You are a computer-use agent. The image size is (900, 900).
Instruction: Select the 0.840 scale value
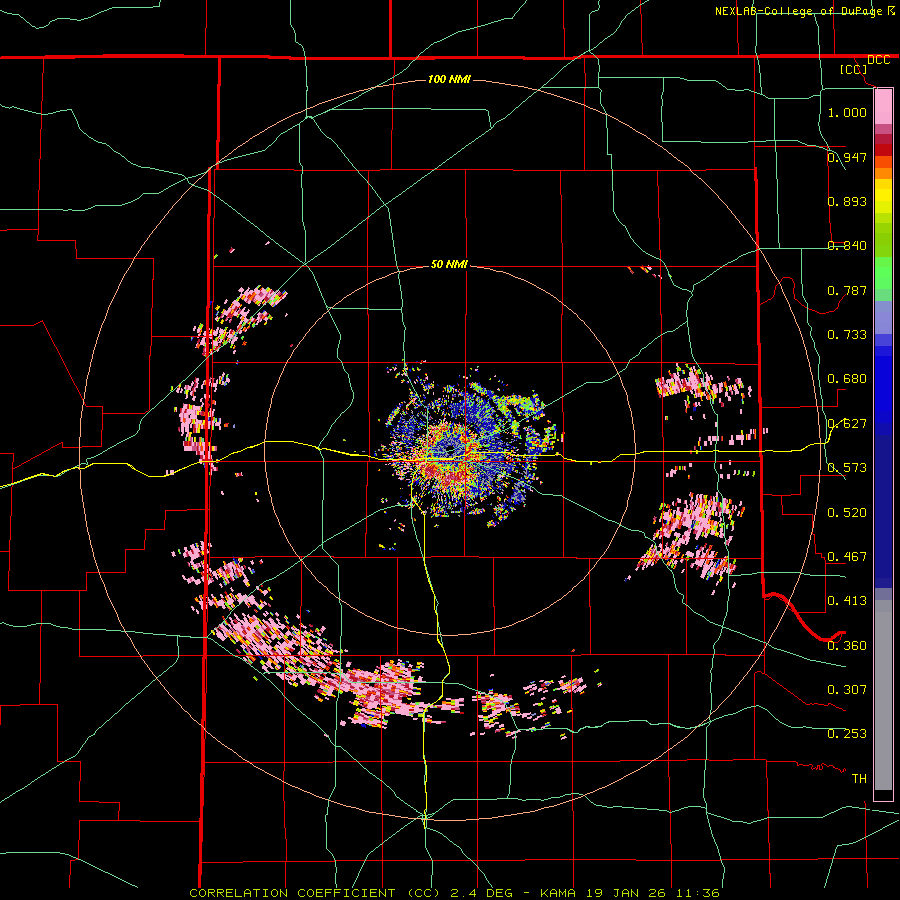(x=847, y=245)
